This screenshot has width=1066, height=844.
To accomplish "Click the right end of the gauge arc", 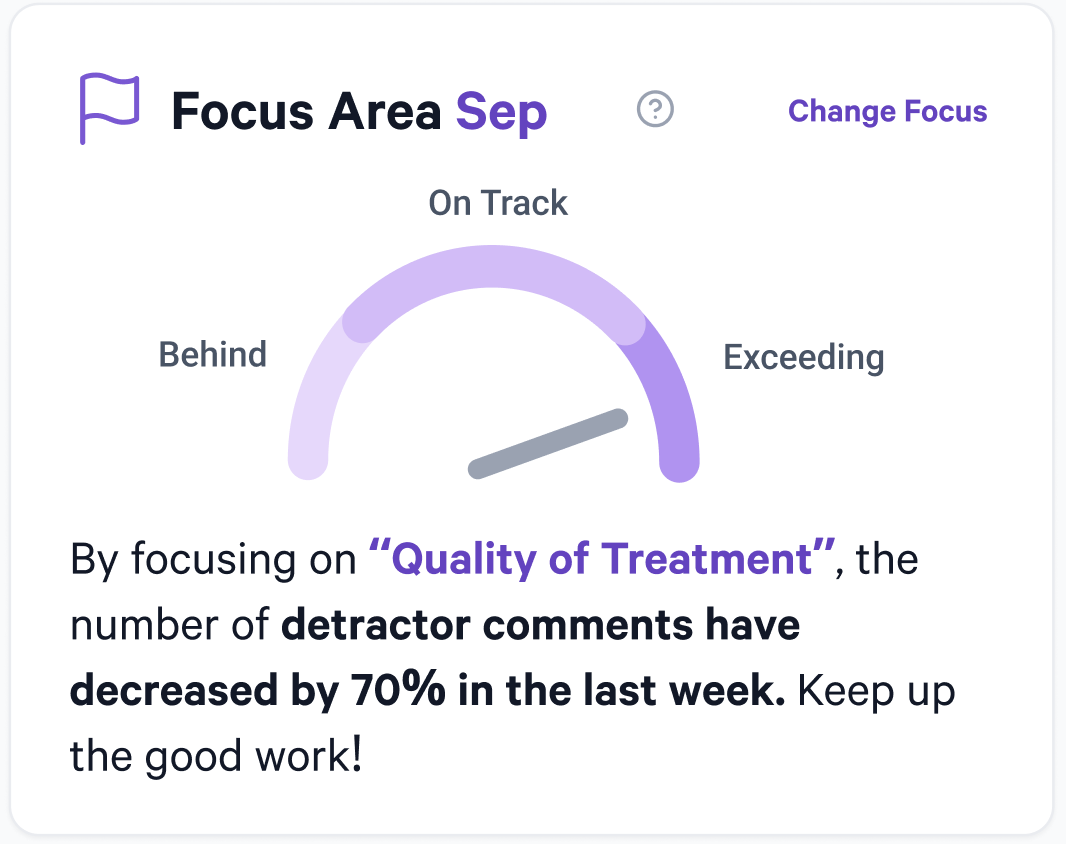I will point(680,462).
